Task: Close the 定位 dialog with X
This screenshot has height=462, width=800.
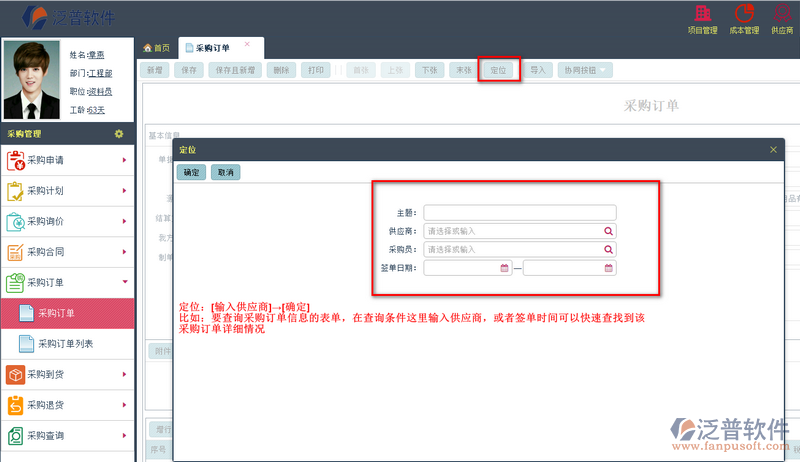Action: tap(773, 149)
